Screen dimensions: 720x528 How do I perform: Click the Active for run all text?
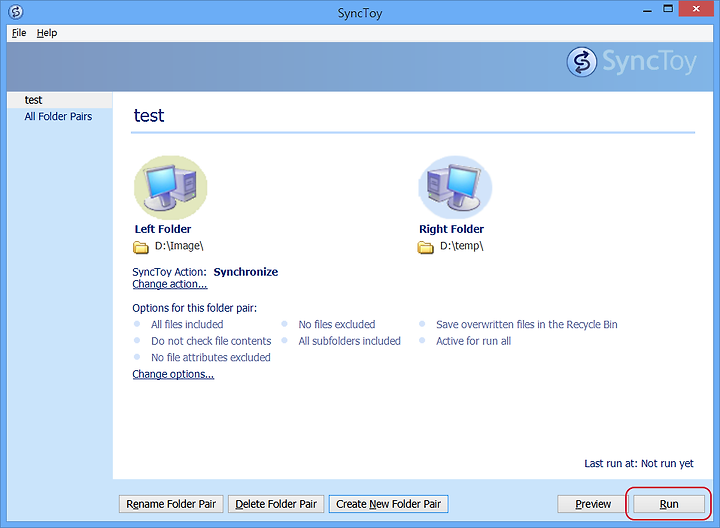(473, 341)
